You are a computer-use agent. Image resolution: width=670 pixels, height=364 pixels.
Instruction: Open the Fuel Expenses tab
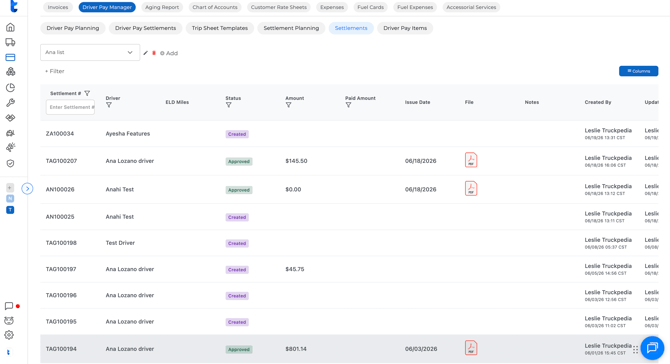(x=415, y=7)
